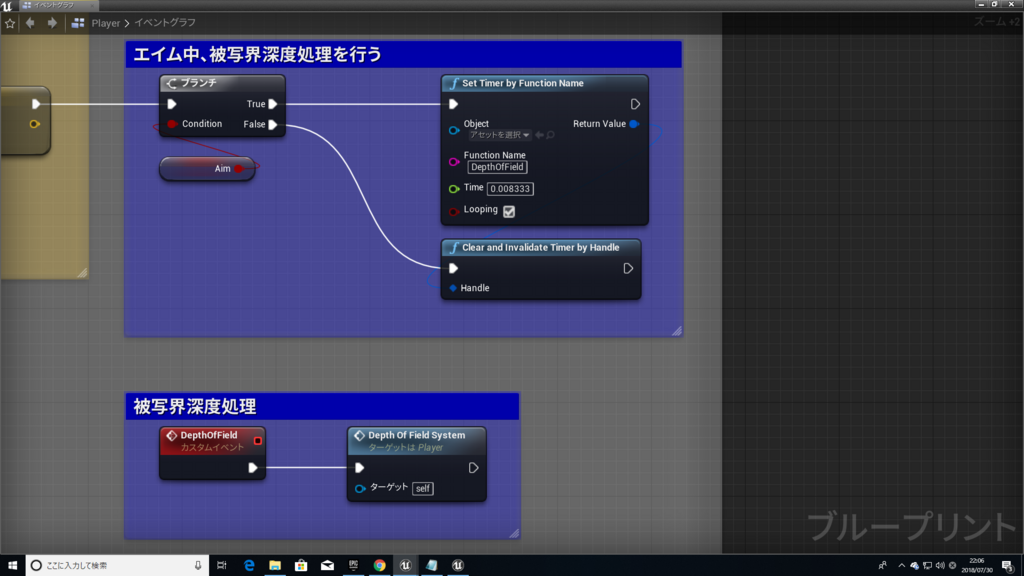Select the イベントグラフ tab
The width and height of the screenshot is (1024, 576).
click(54, 5)
